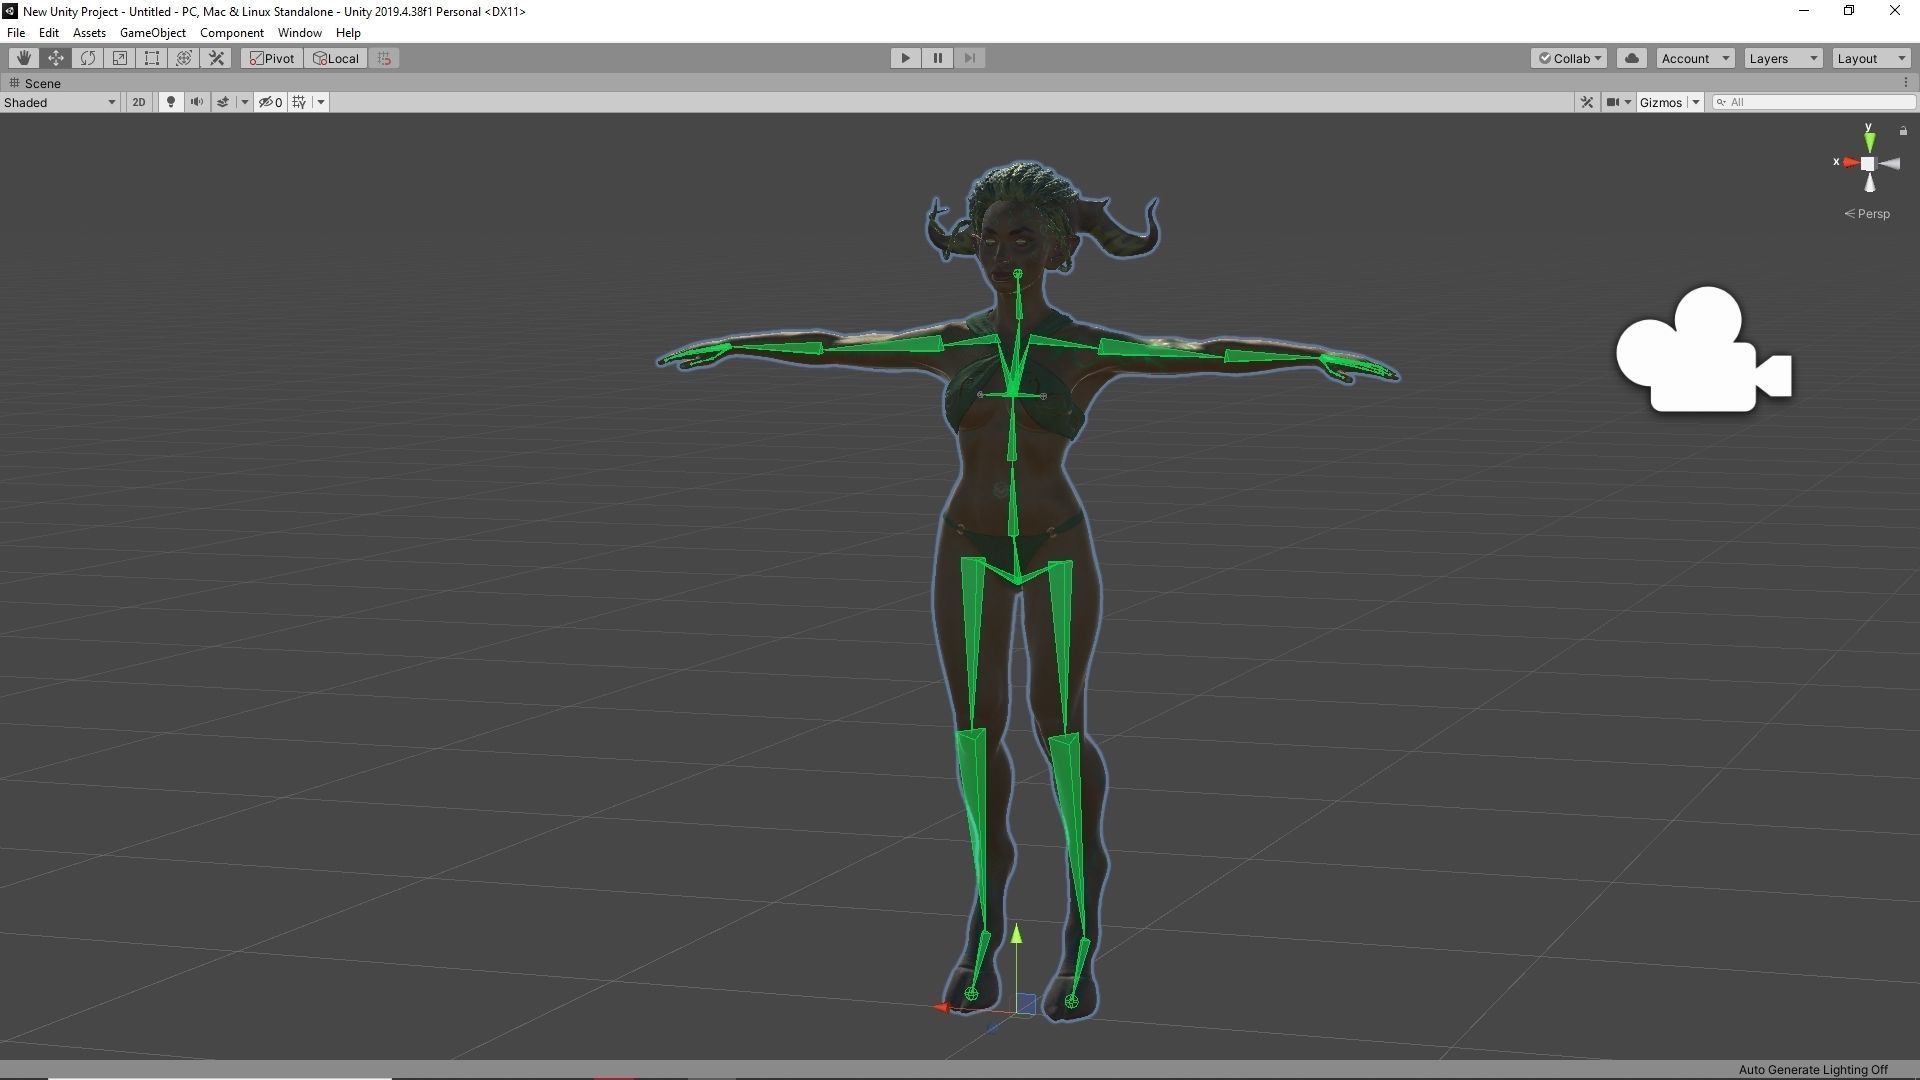
Task: Open the Layers dropdown
Action: (1783, 58)
